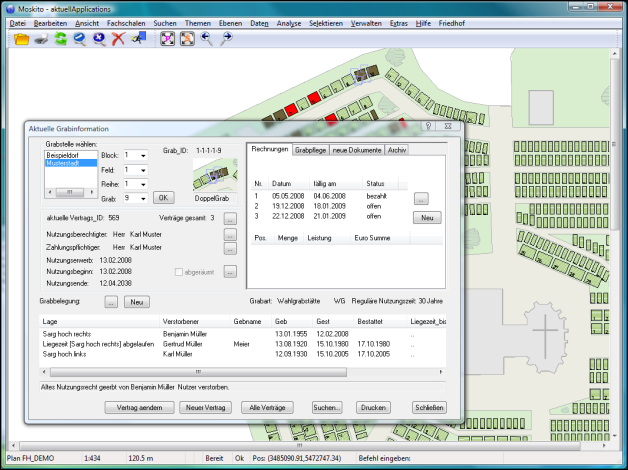This screenshot has width=628, height=470.
Task: Select invoice dated 22.12.2008
Action: 331,216
